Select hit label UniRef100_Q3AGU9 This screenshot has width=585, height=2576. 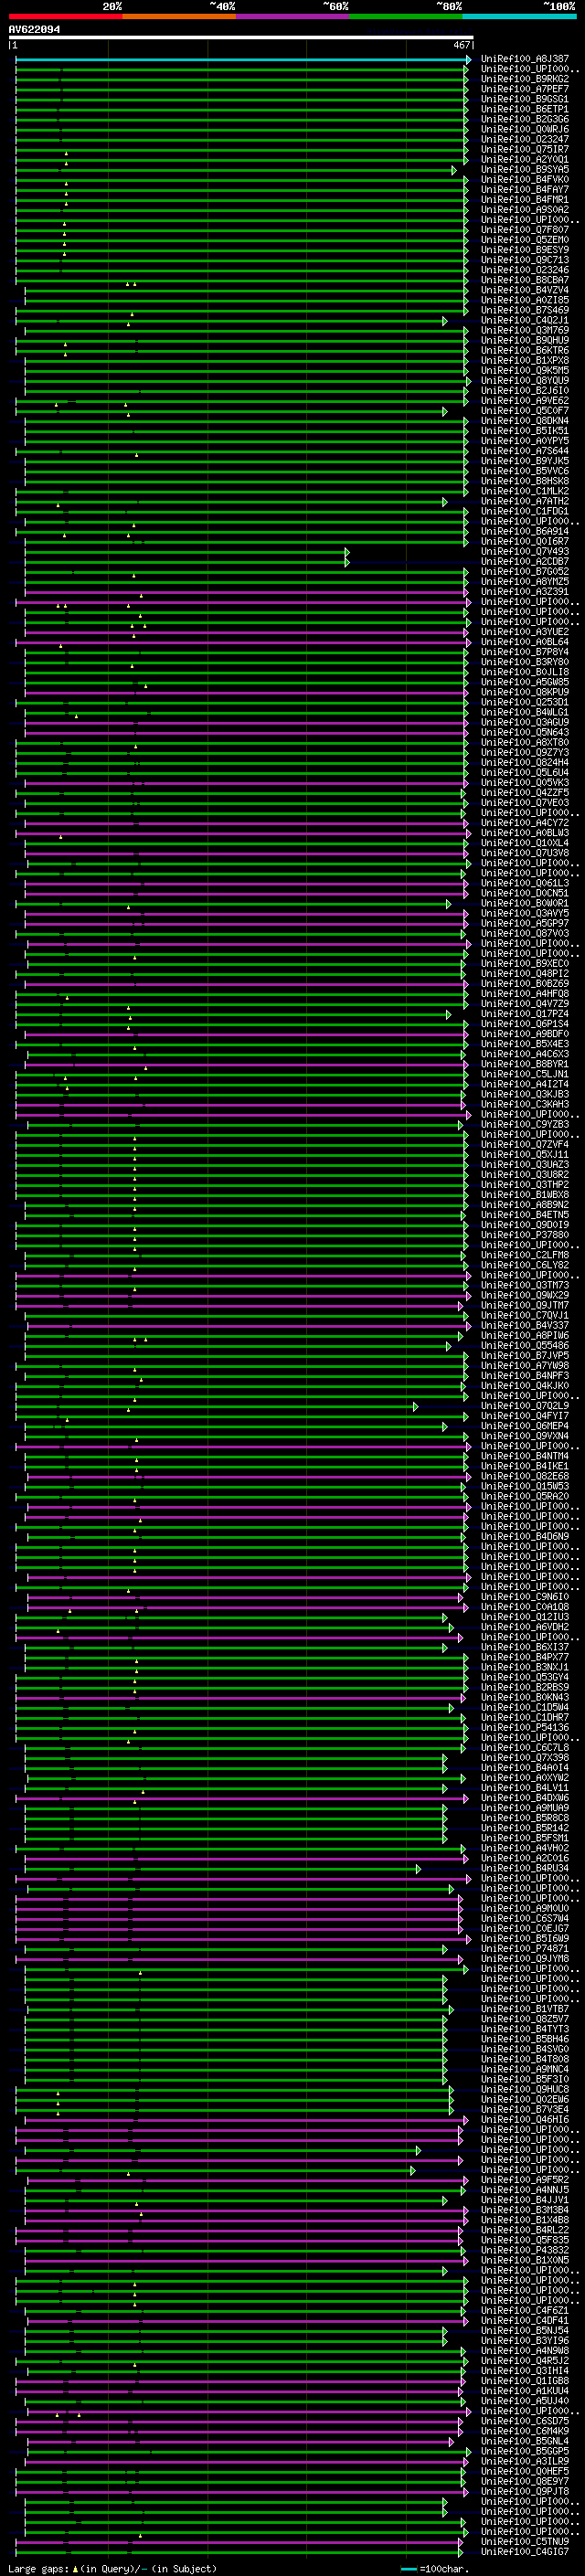coord(525,722)
